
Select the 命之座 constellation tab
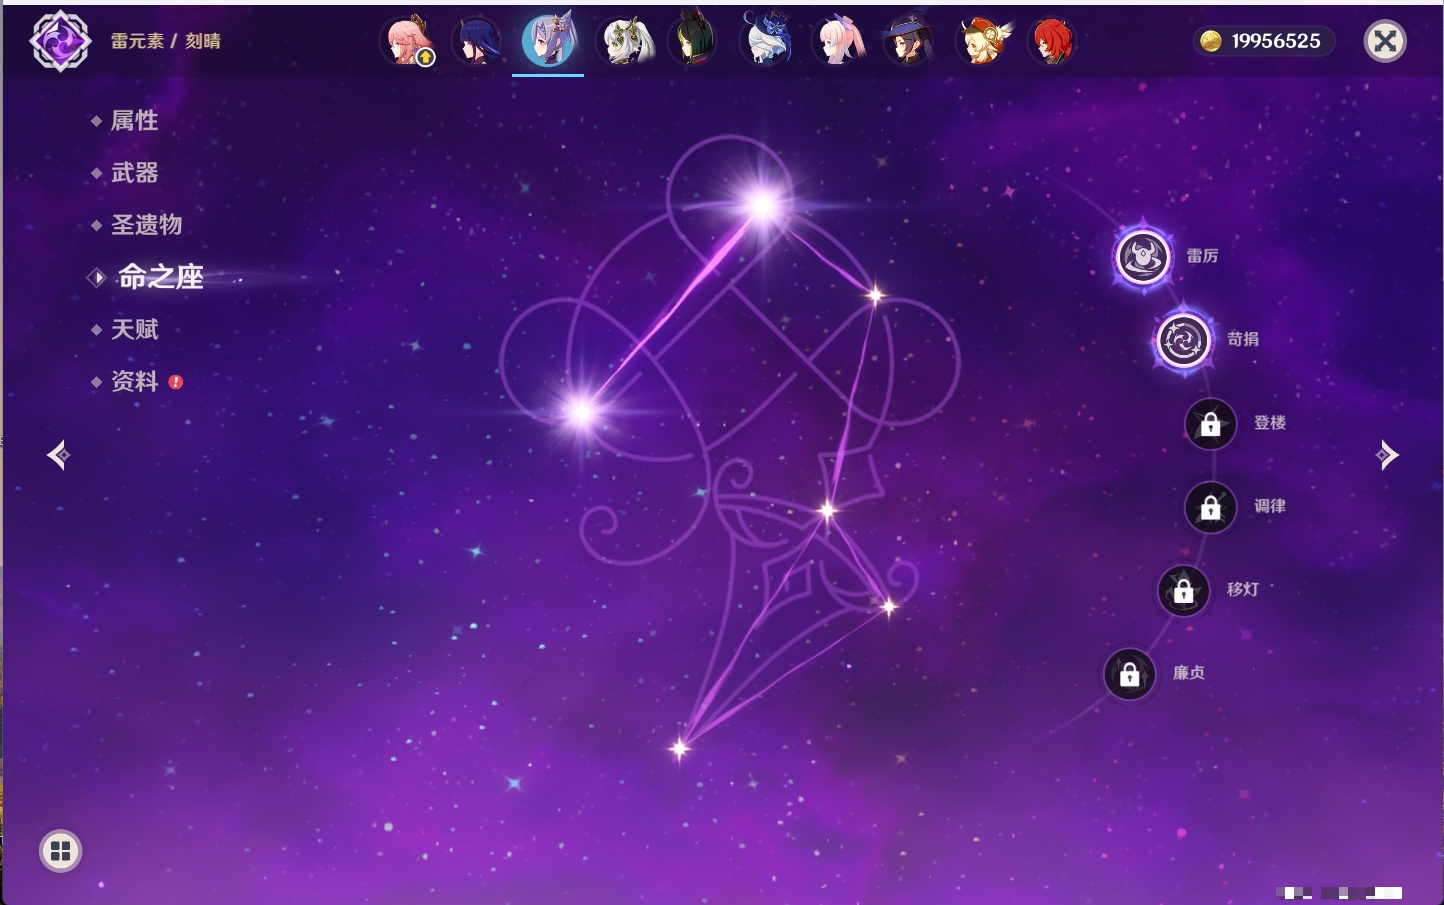160,277
